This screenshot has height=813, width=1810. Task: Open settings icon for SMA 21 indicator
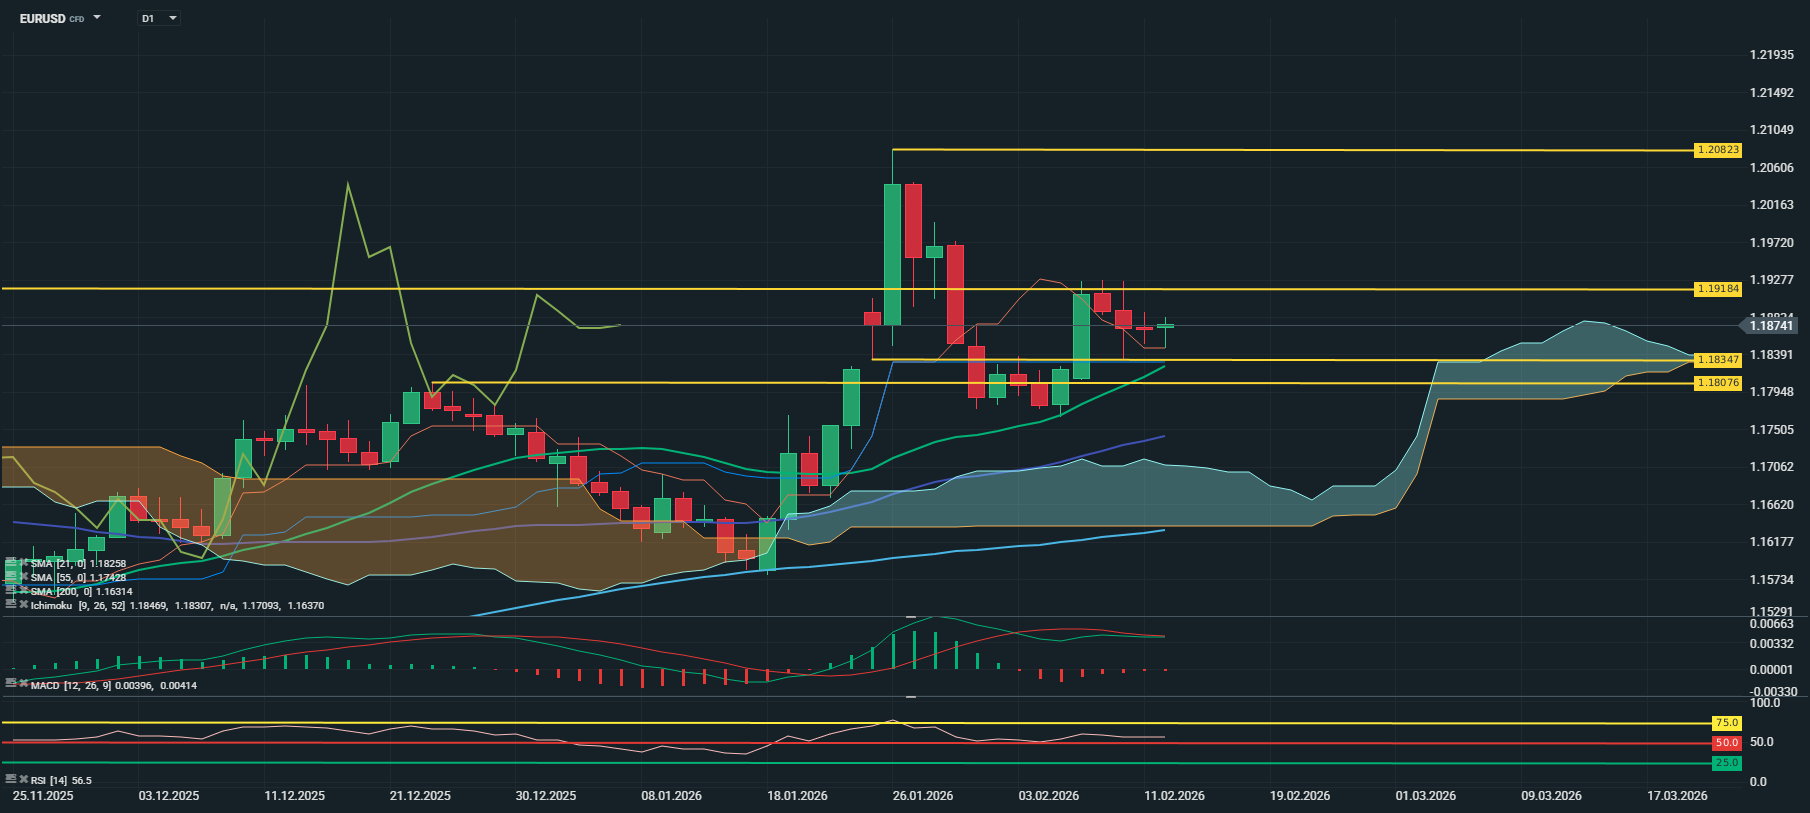click(11, 564)
